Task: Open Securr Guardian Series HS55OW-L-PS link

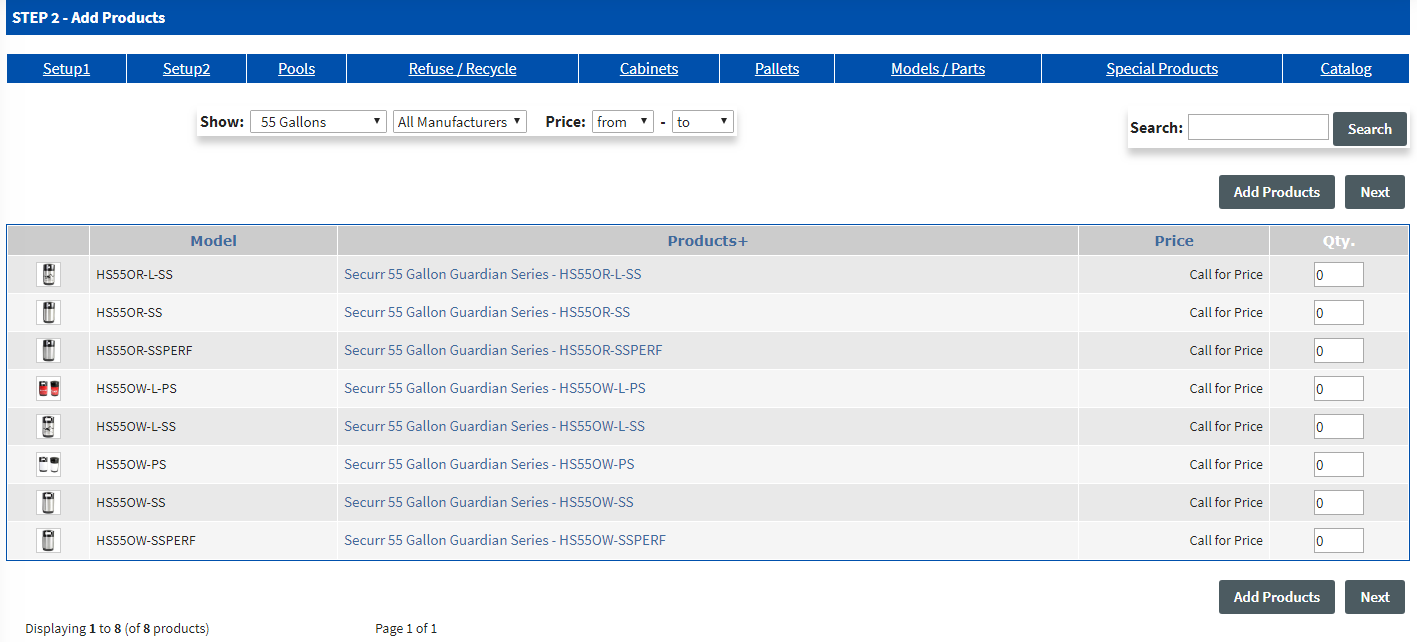Action: (495, 388)
